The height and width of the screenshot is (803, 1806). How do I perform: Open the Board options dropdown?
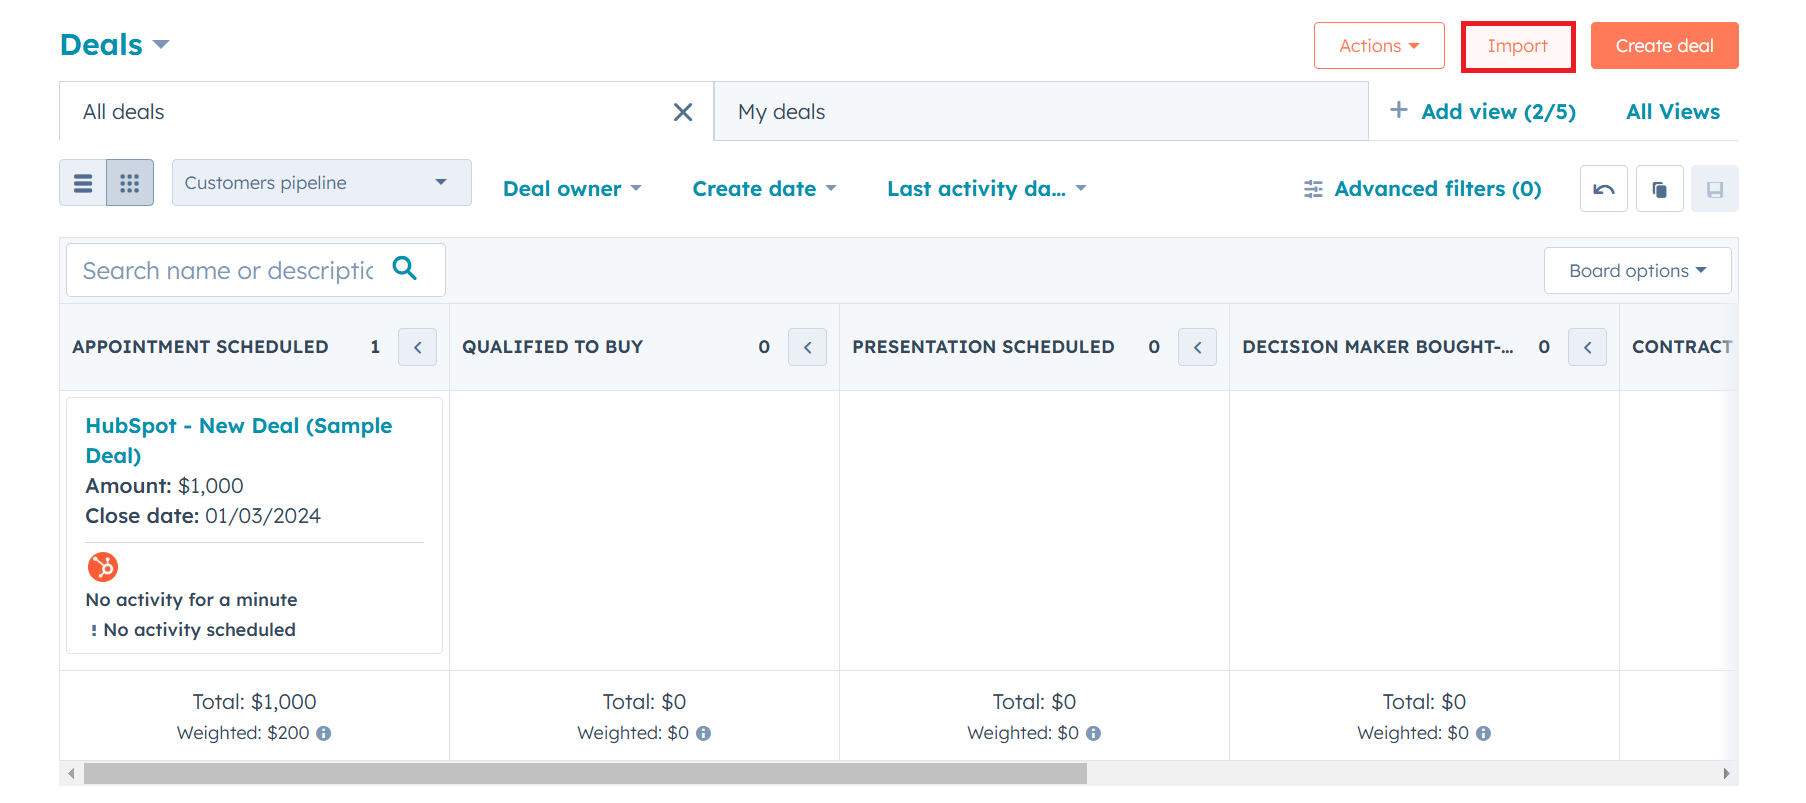tap(1638, 271)
